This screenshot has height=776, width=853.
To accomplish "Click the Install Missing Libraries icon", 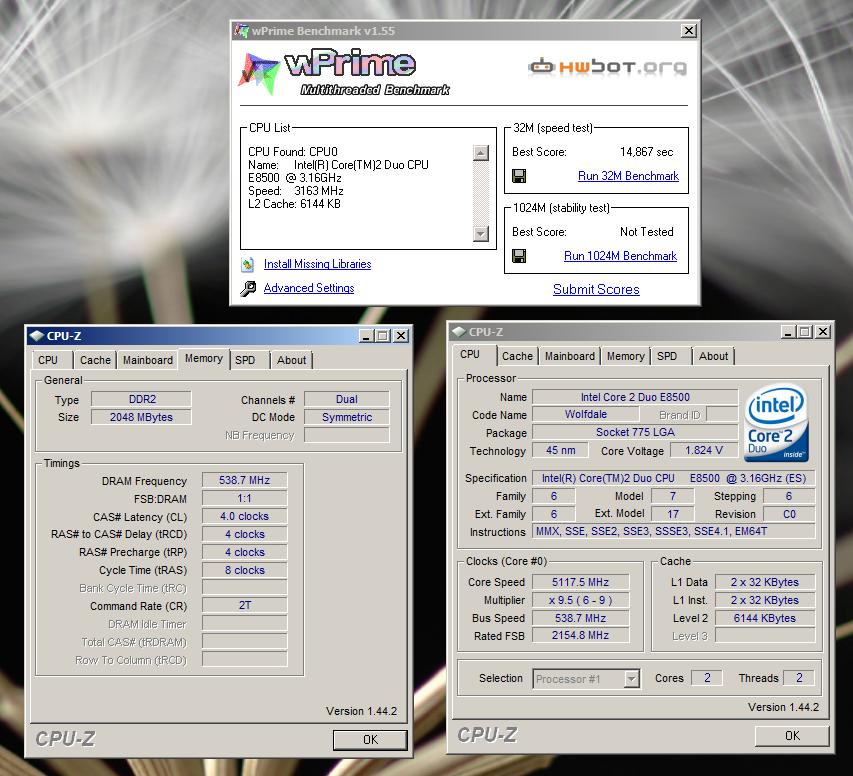I will [x=248, y=264].
